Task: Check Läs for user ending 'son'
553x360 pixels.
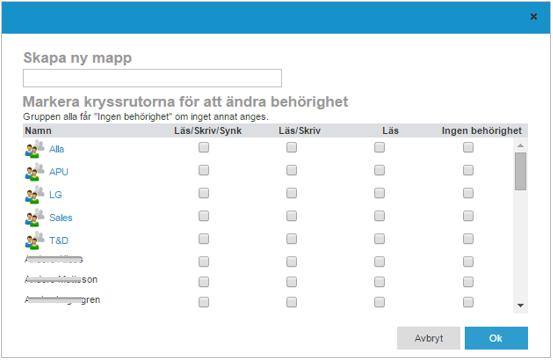Action: [x=379, y=282]
